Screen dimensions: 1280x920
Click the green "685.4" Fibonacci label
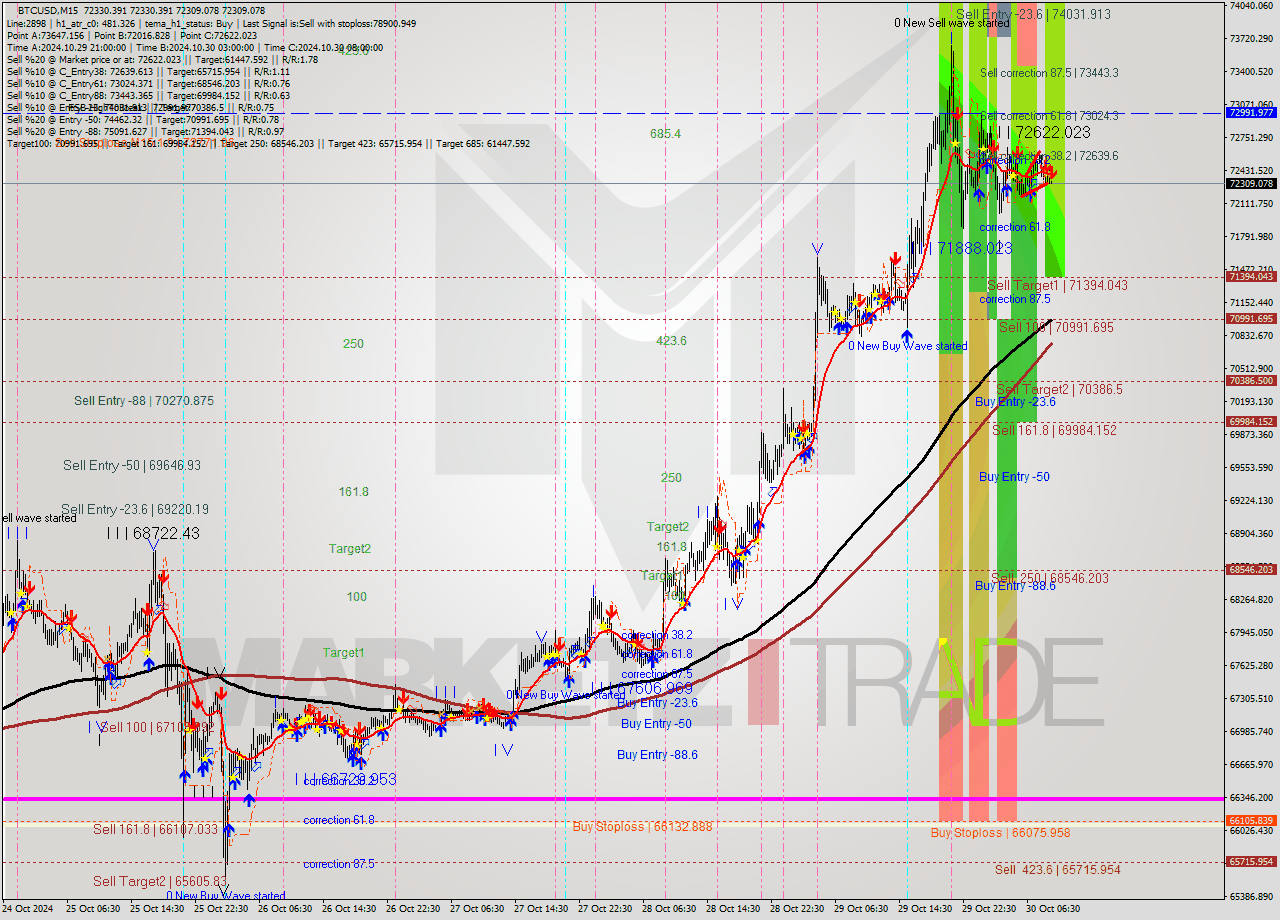[665, 133]
